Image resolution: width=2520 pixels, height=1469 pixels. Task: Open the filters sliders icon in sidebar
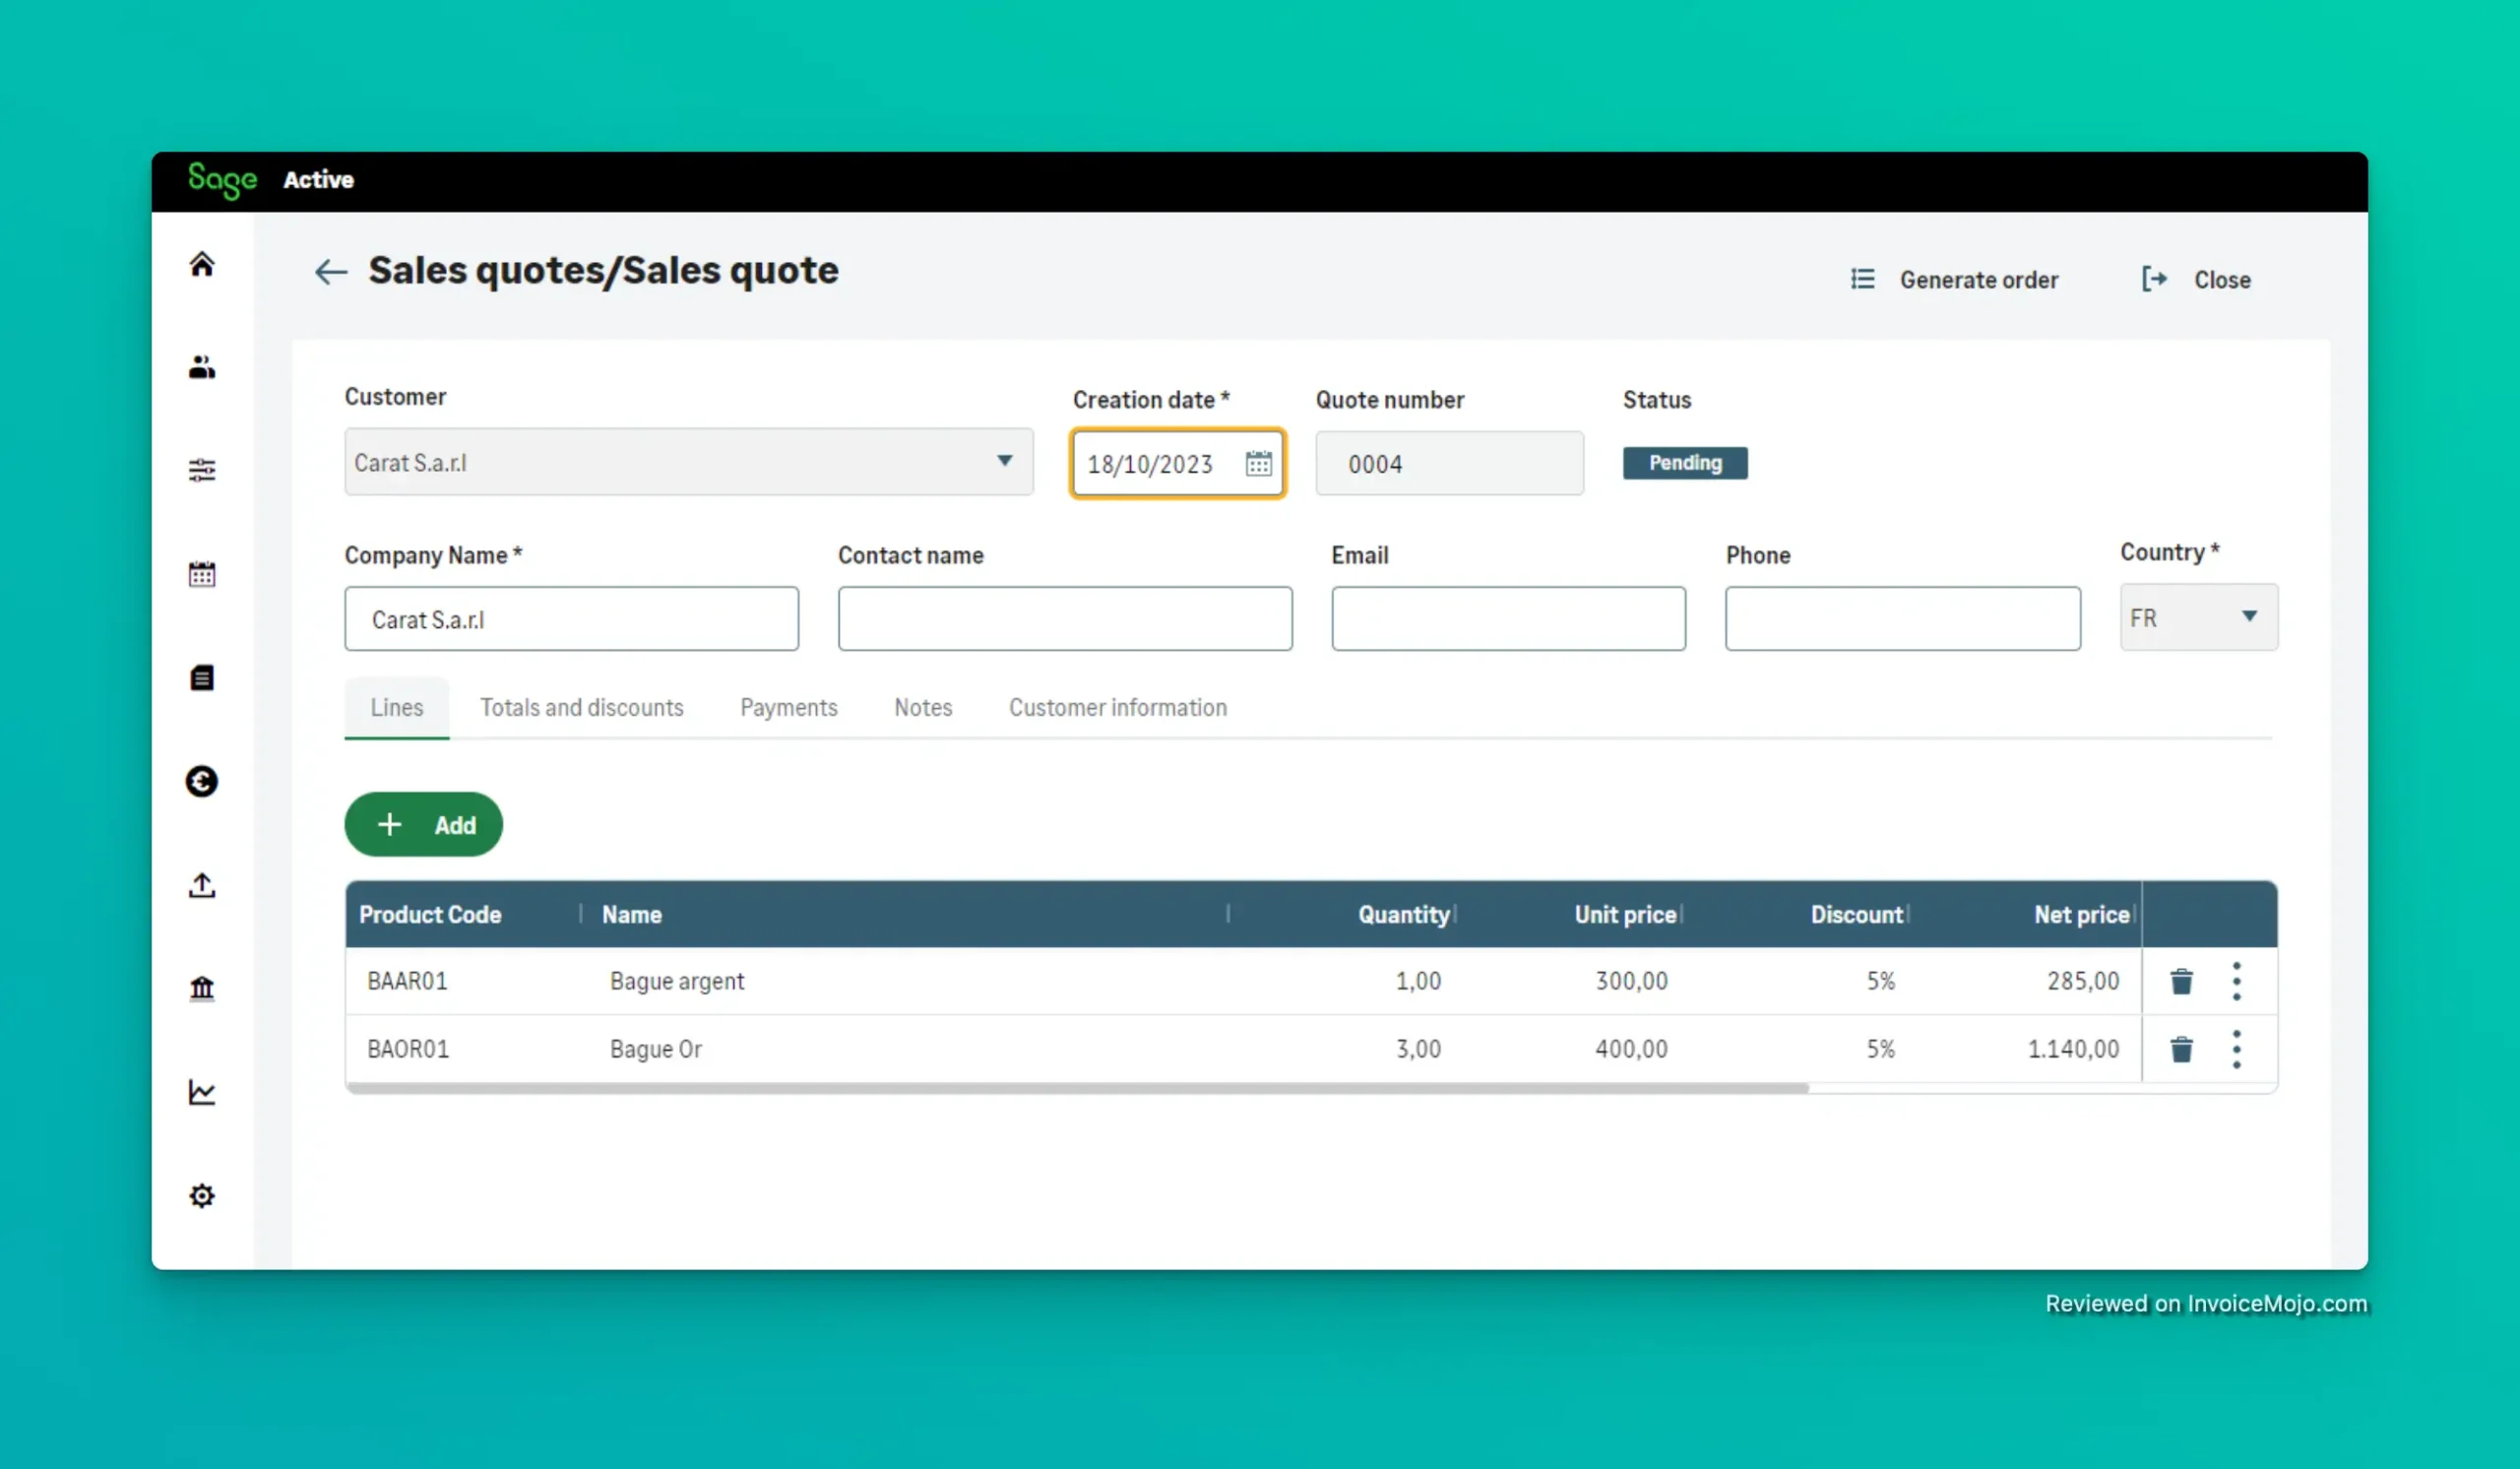coord(202,470)
